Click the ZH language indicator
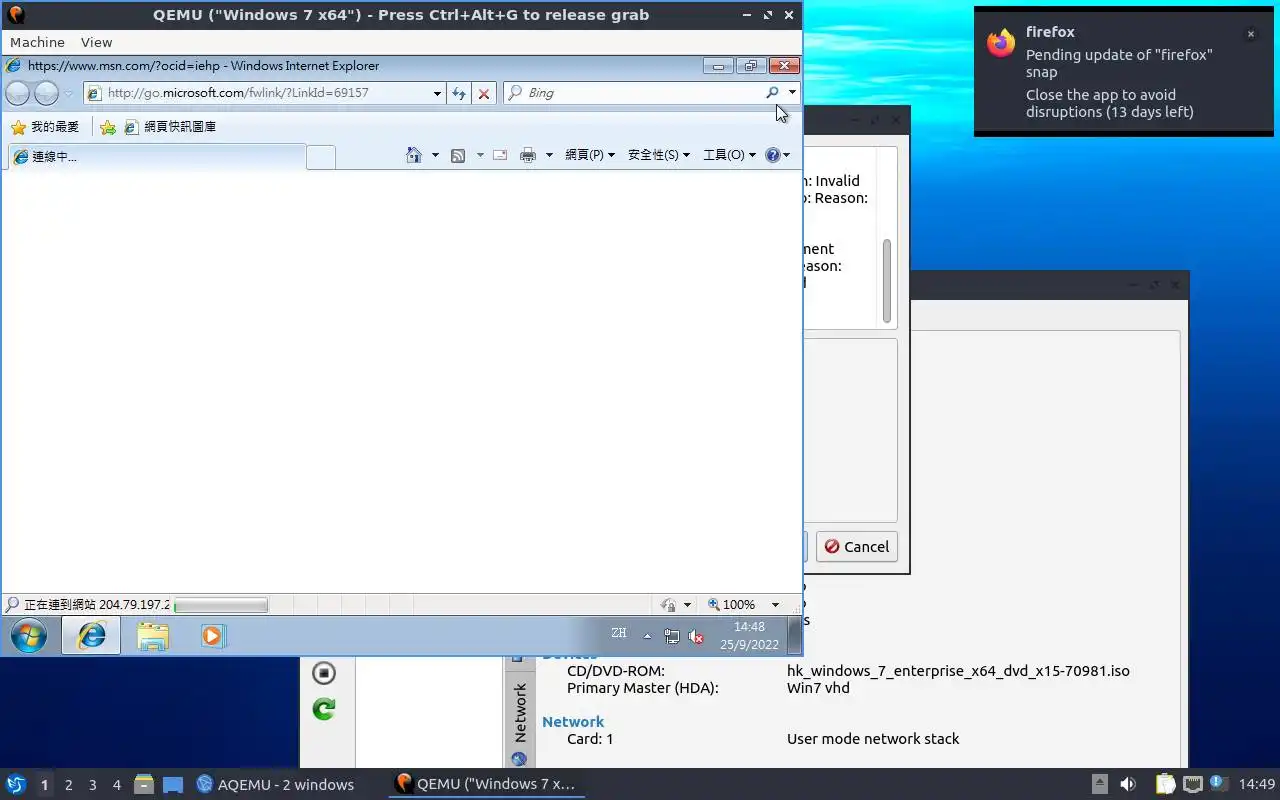The width and height of the screenshot is (1280, 800). [619, 633]
